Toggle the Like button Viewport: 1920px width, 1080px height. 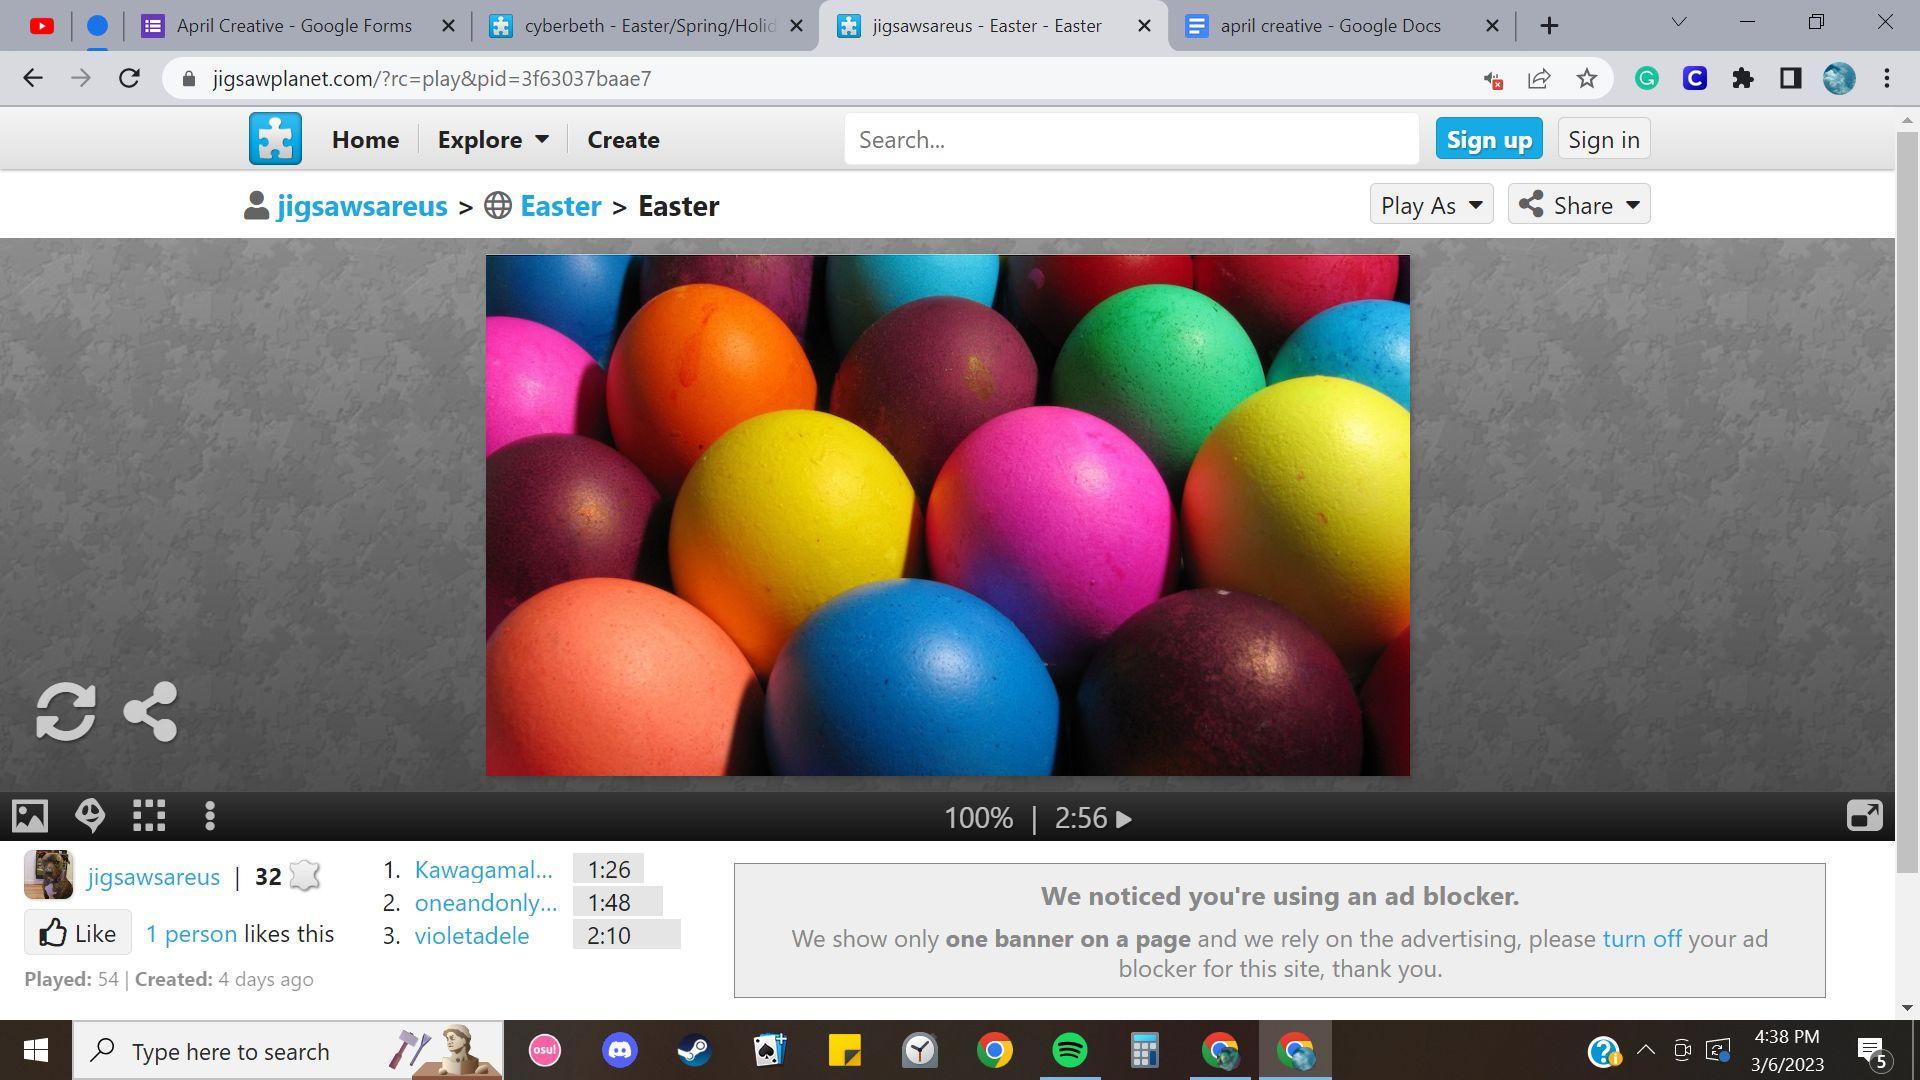point(78,933)
